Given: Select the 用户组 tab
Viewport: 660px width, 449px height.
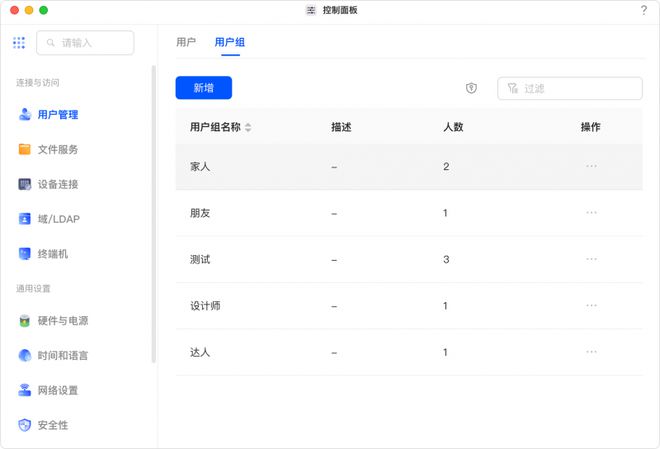Looking at the screenshot, I should (230, 42).
